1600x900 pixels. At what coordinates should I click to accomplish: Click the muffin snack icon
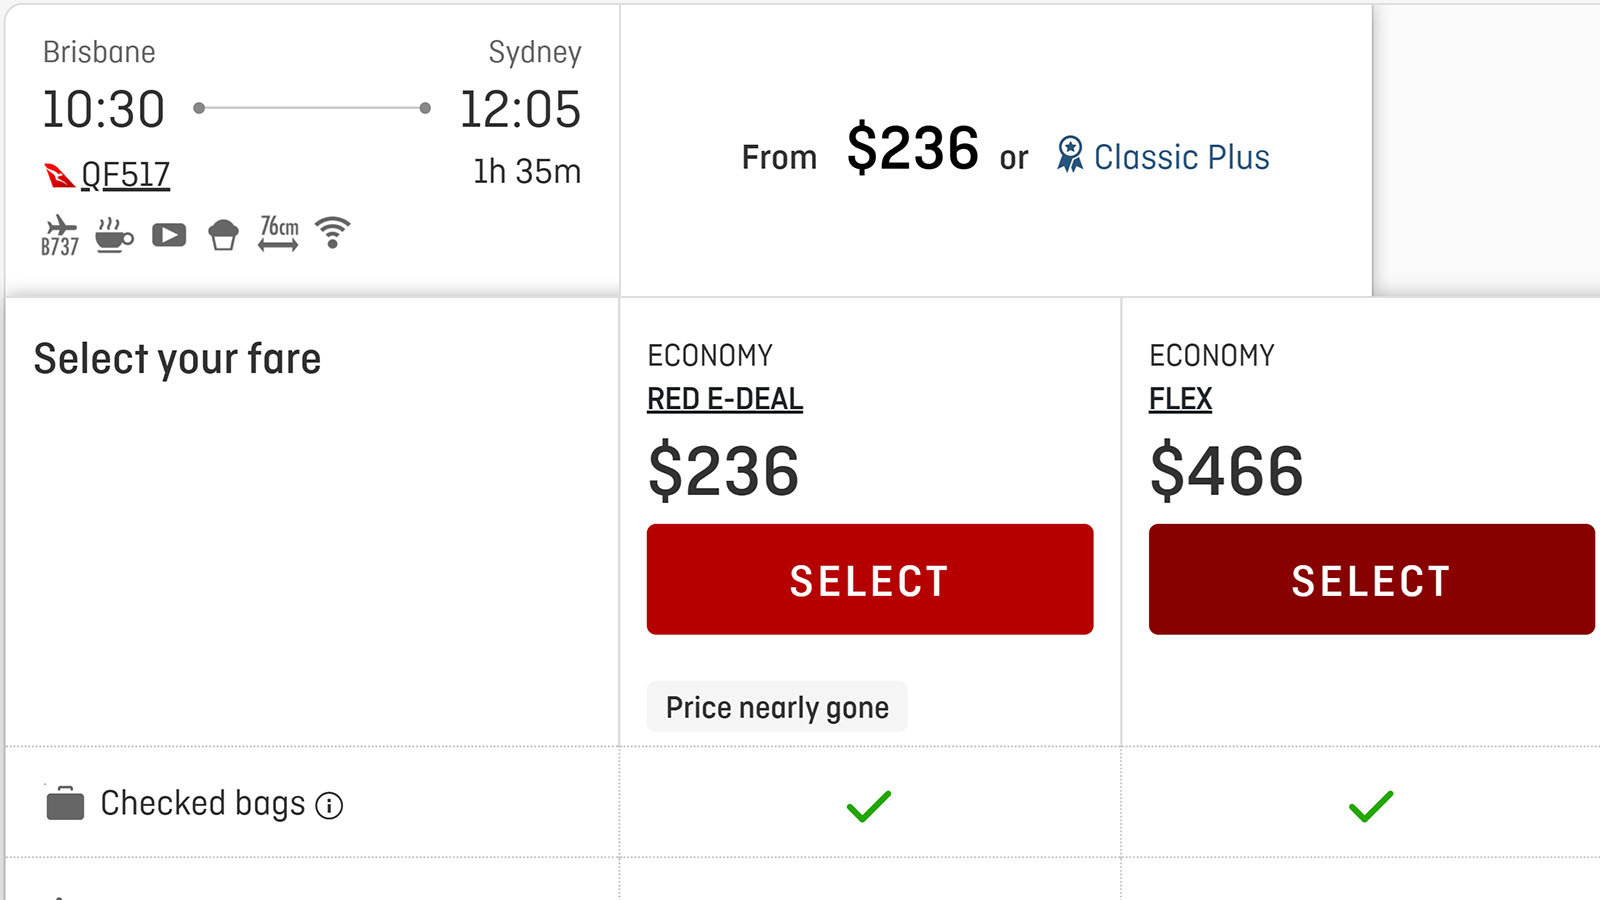[223, 236]
